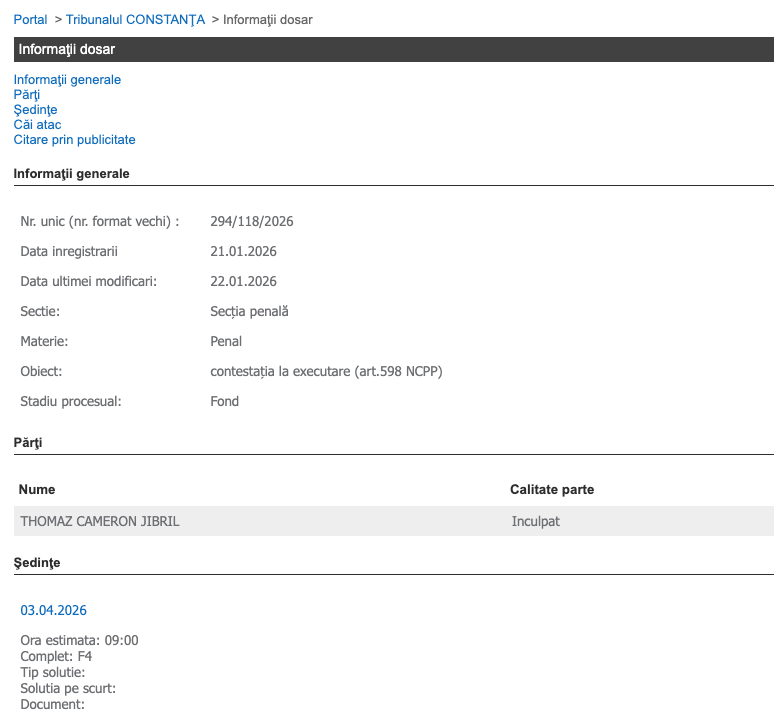Click the dark Informații dosar header bar

[x=393, y=50]
